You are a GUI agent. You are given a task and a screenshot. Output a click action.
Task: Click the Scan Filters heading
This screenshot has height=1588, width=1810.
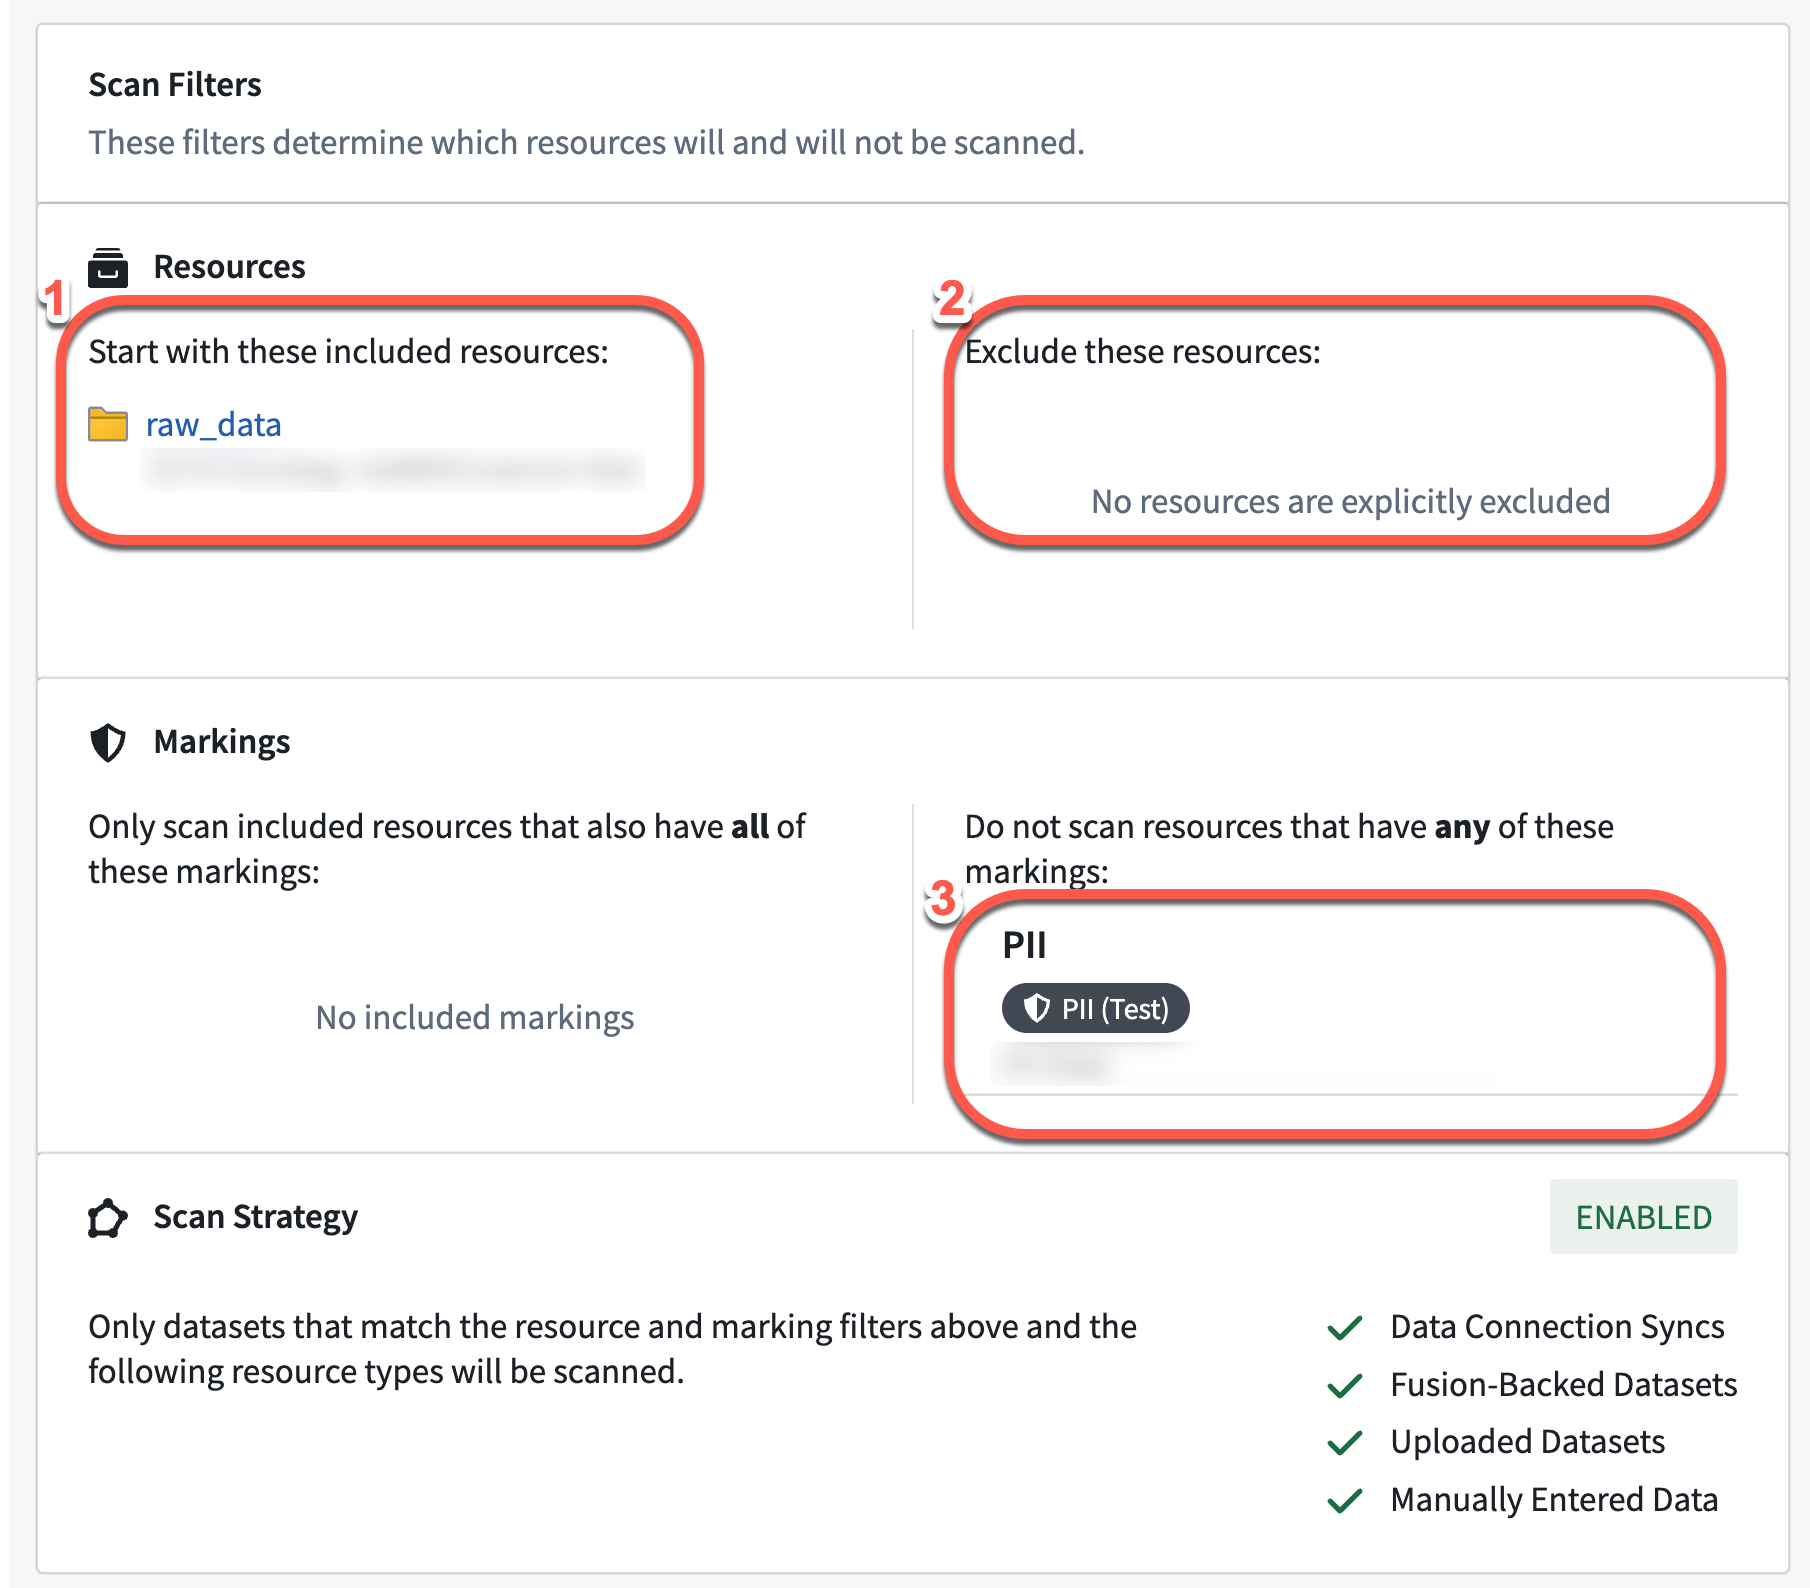click(x=174, y=84)
